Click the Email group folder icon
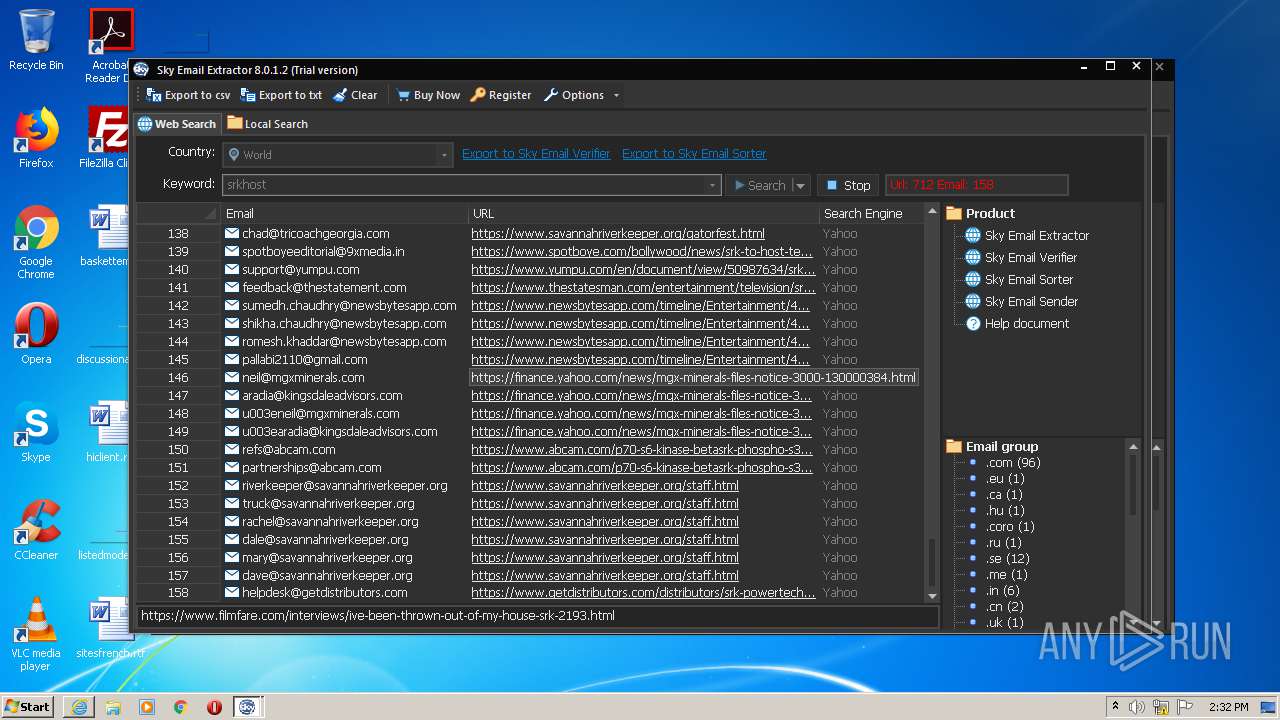1280x720 pixels. click(x=954, y=446)
